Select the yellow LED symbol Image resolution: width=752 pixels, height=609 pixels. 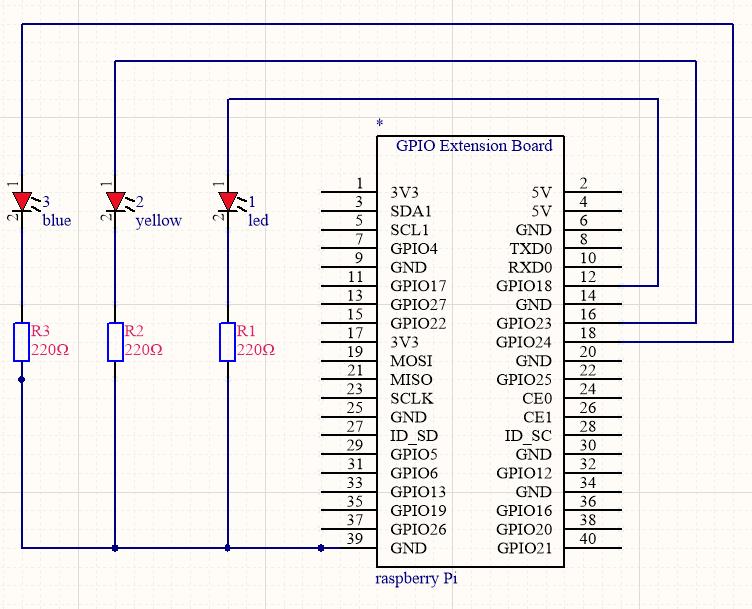click(115, 201)
